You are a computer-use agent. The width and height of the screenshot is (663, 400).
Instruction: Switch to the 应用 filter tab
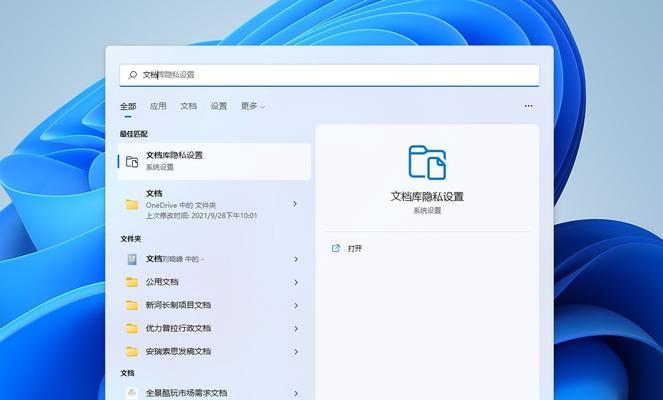click(158, 106)
